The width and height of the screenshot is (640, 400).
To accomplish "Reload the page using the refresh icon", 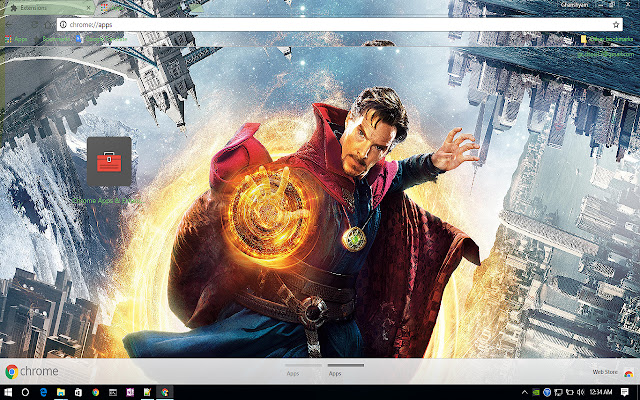I will (34, 24).
